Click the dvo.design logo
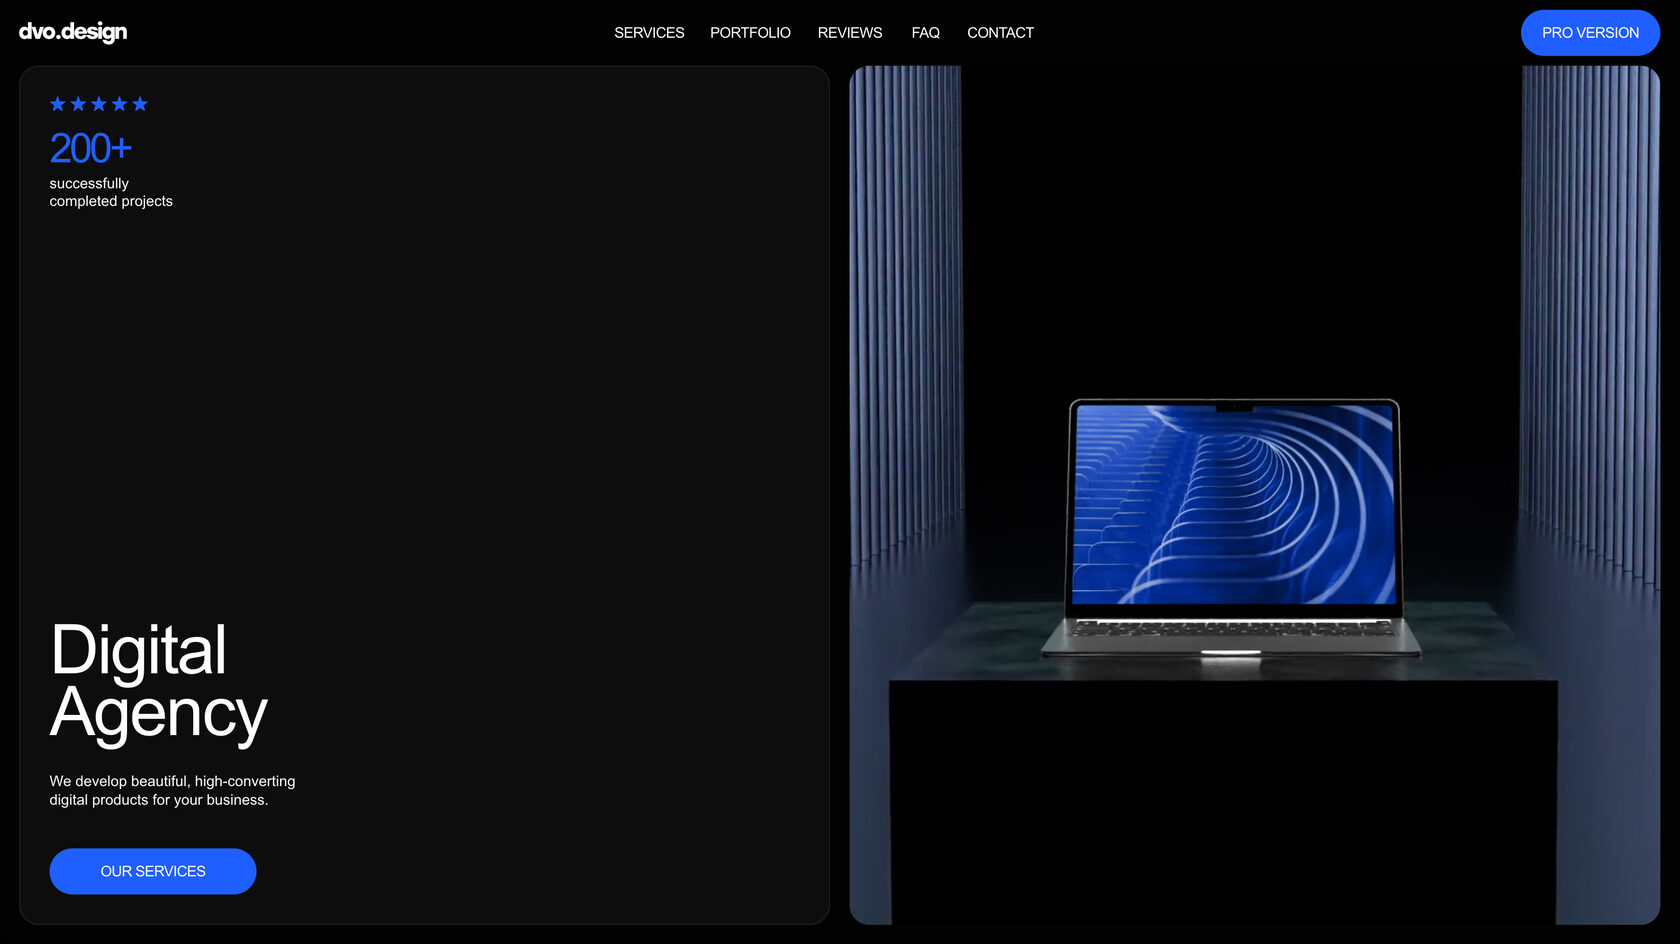 tap(73, 32)
